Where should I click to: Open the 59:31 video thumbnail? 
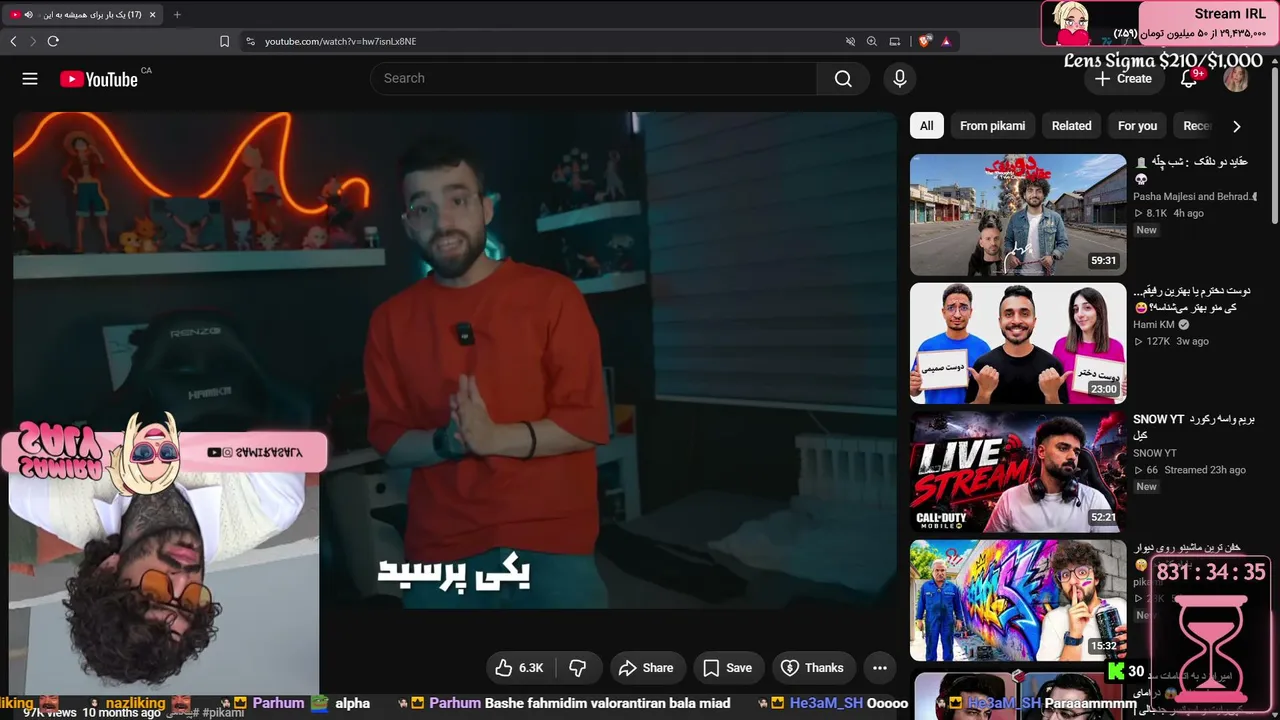click(x=1018, y=214)
